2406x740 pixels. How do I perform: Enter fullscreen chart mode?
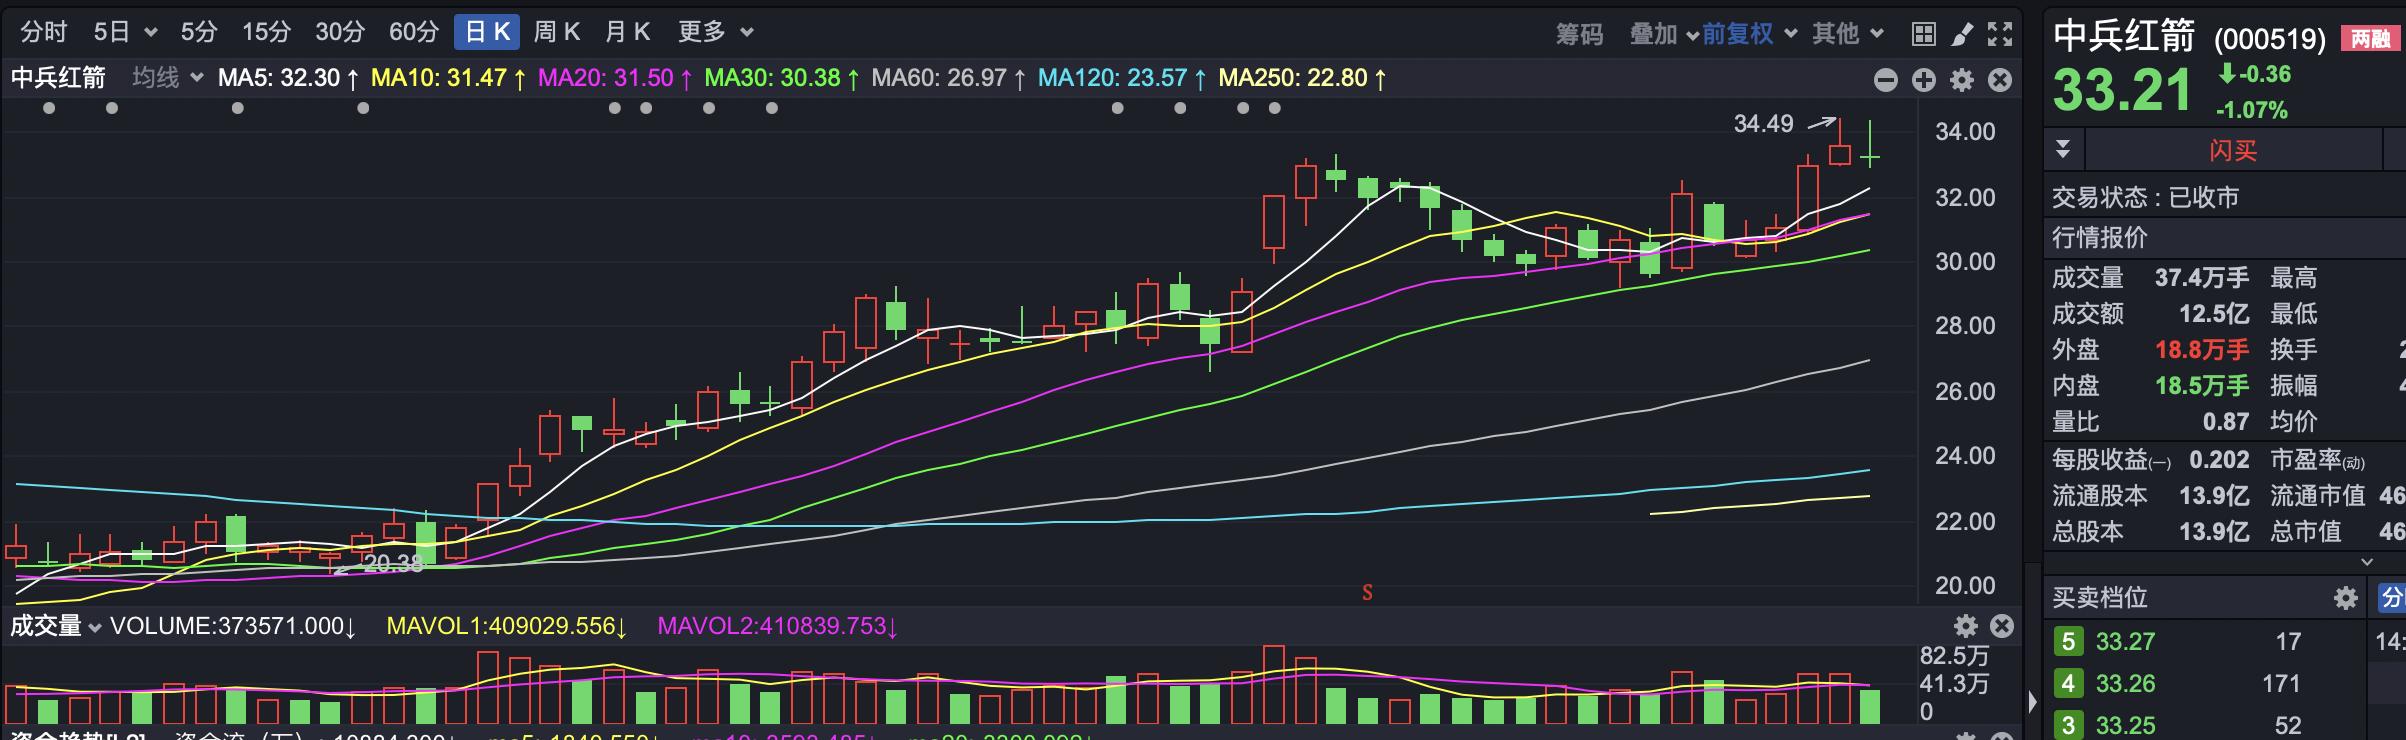1999,34
